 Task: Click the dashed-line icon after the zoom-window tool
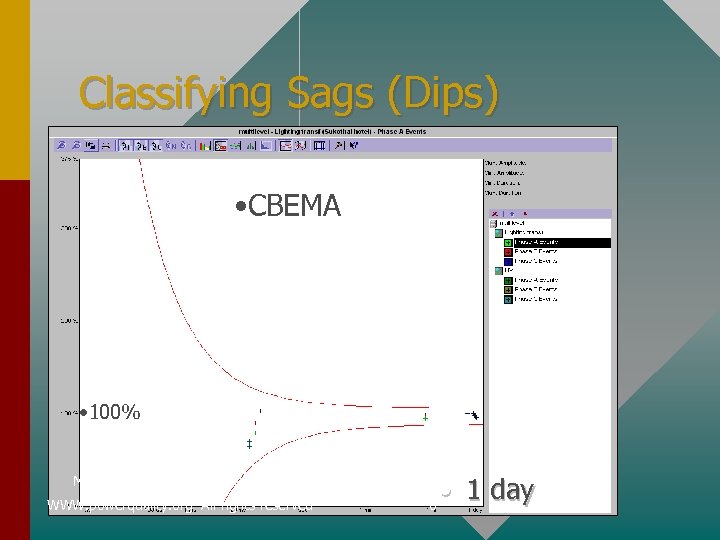[x=106, y=146]
